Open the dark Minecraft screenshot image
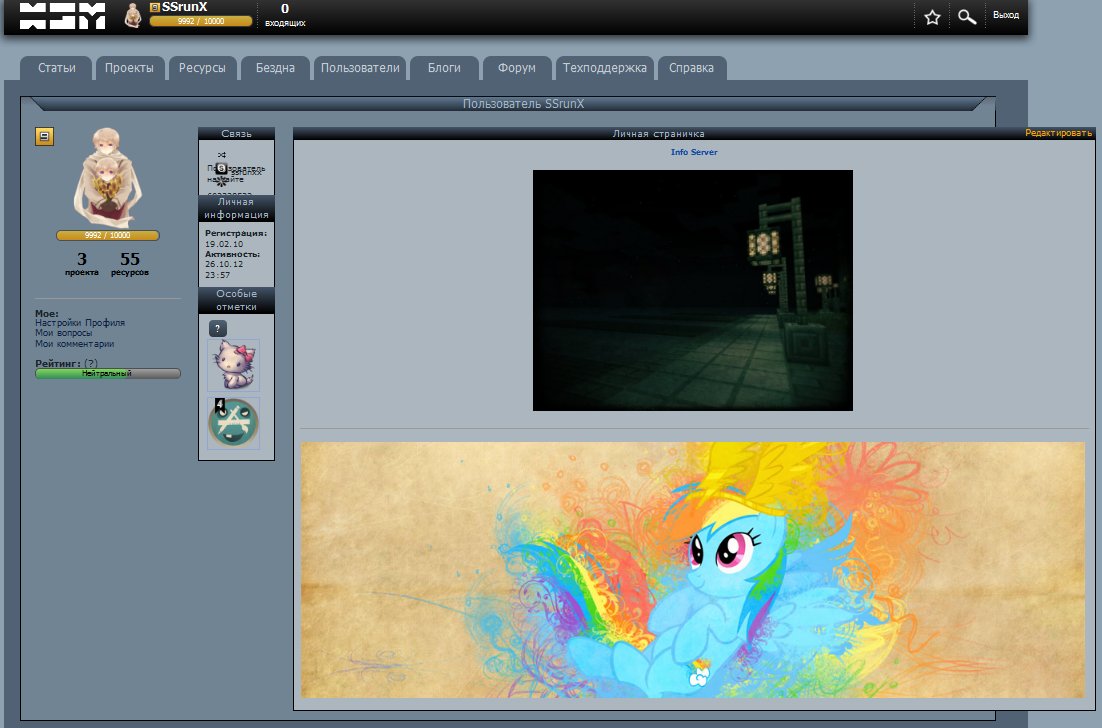Viewport: 1102px width, 728px height. click(x=692, y=290)
